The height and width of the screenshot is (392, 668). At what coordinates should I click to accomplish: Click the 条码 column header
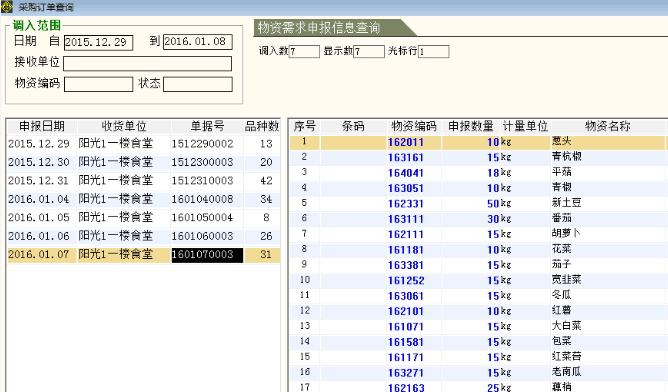[x=353, y=127]
